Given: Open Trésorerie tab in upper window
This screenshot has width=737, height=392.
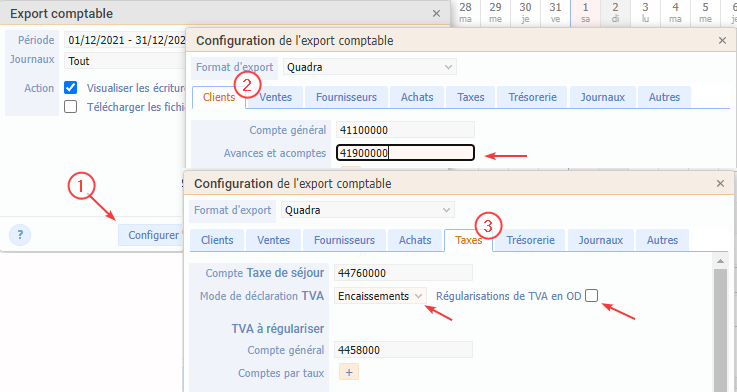Looking at the screenshot, I should (x=533, y=97).
